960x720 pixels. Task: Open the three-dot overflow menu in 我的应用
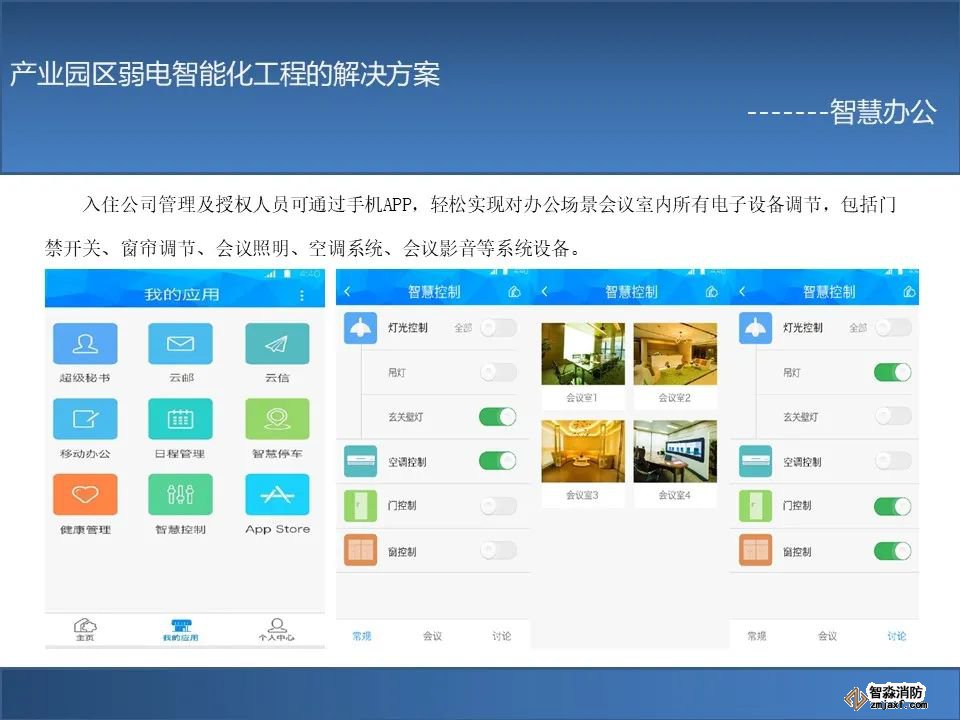click(x=303, y=295)
